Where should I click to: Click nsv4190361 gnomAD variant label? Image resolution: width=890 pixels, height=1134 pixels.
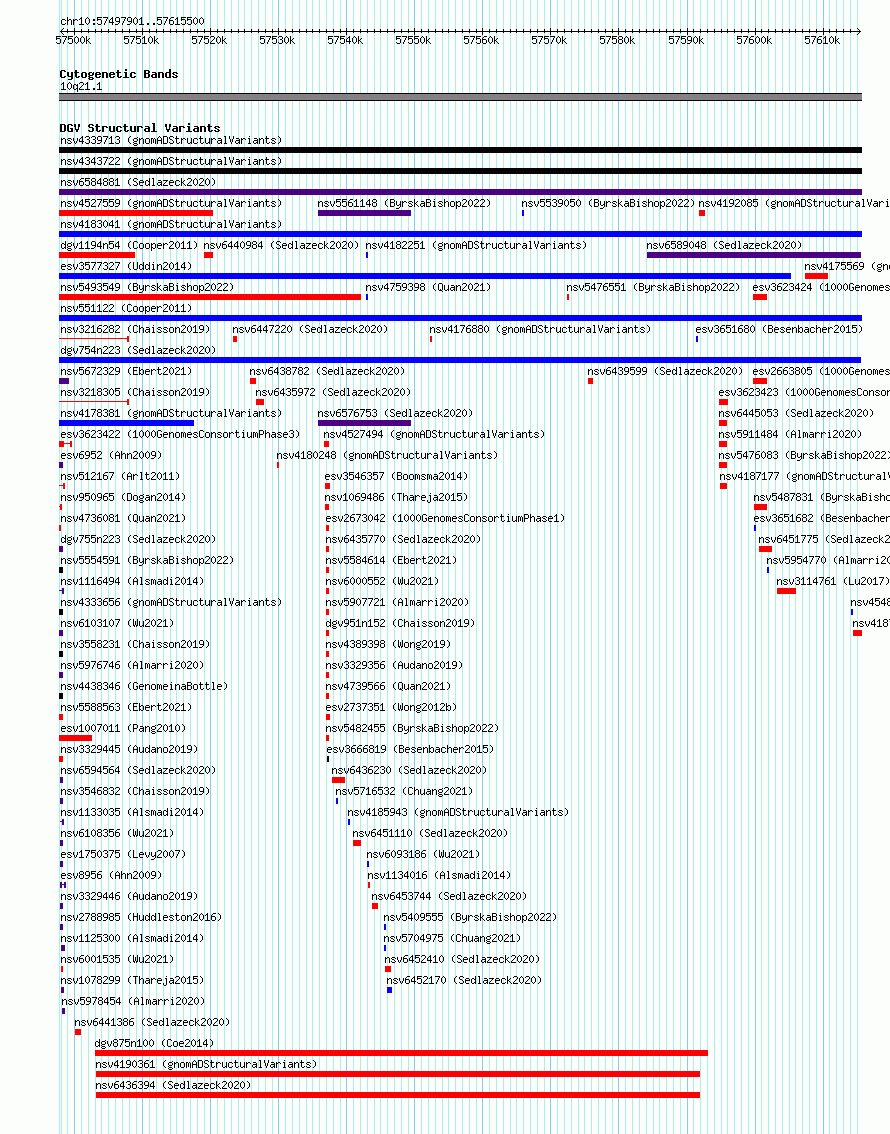(x=206, y=1064)
